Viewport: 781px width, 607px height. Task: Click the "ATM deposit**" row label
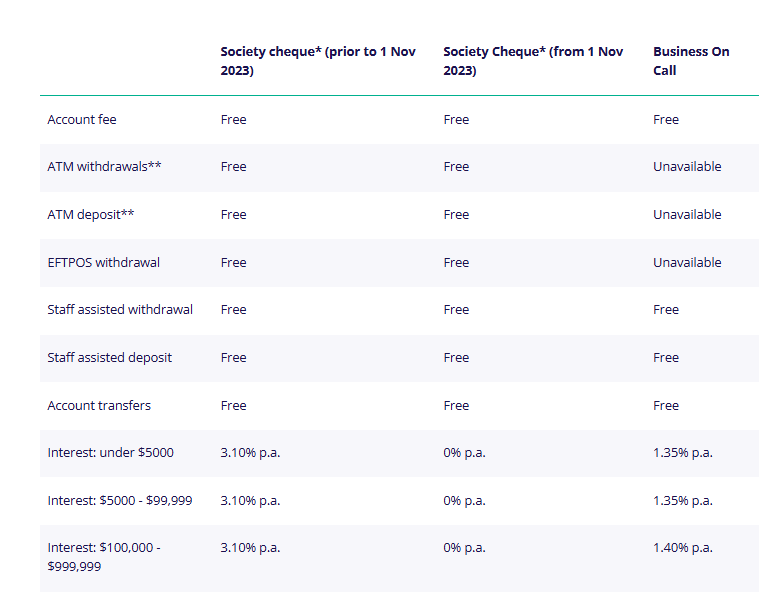click(x=91, y=215)
